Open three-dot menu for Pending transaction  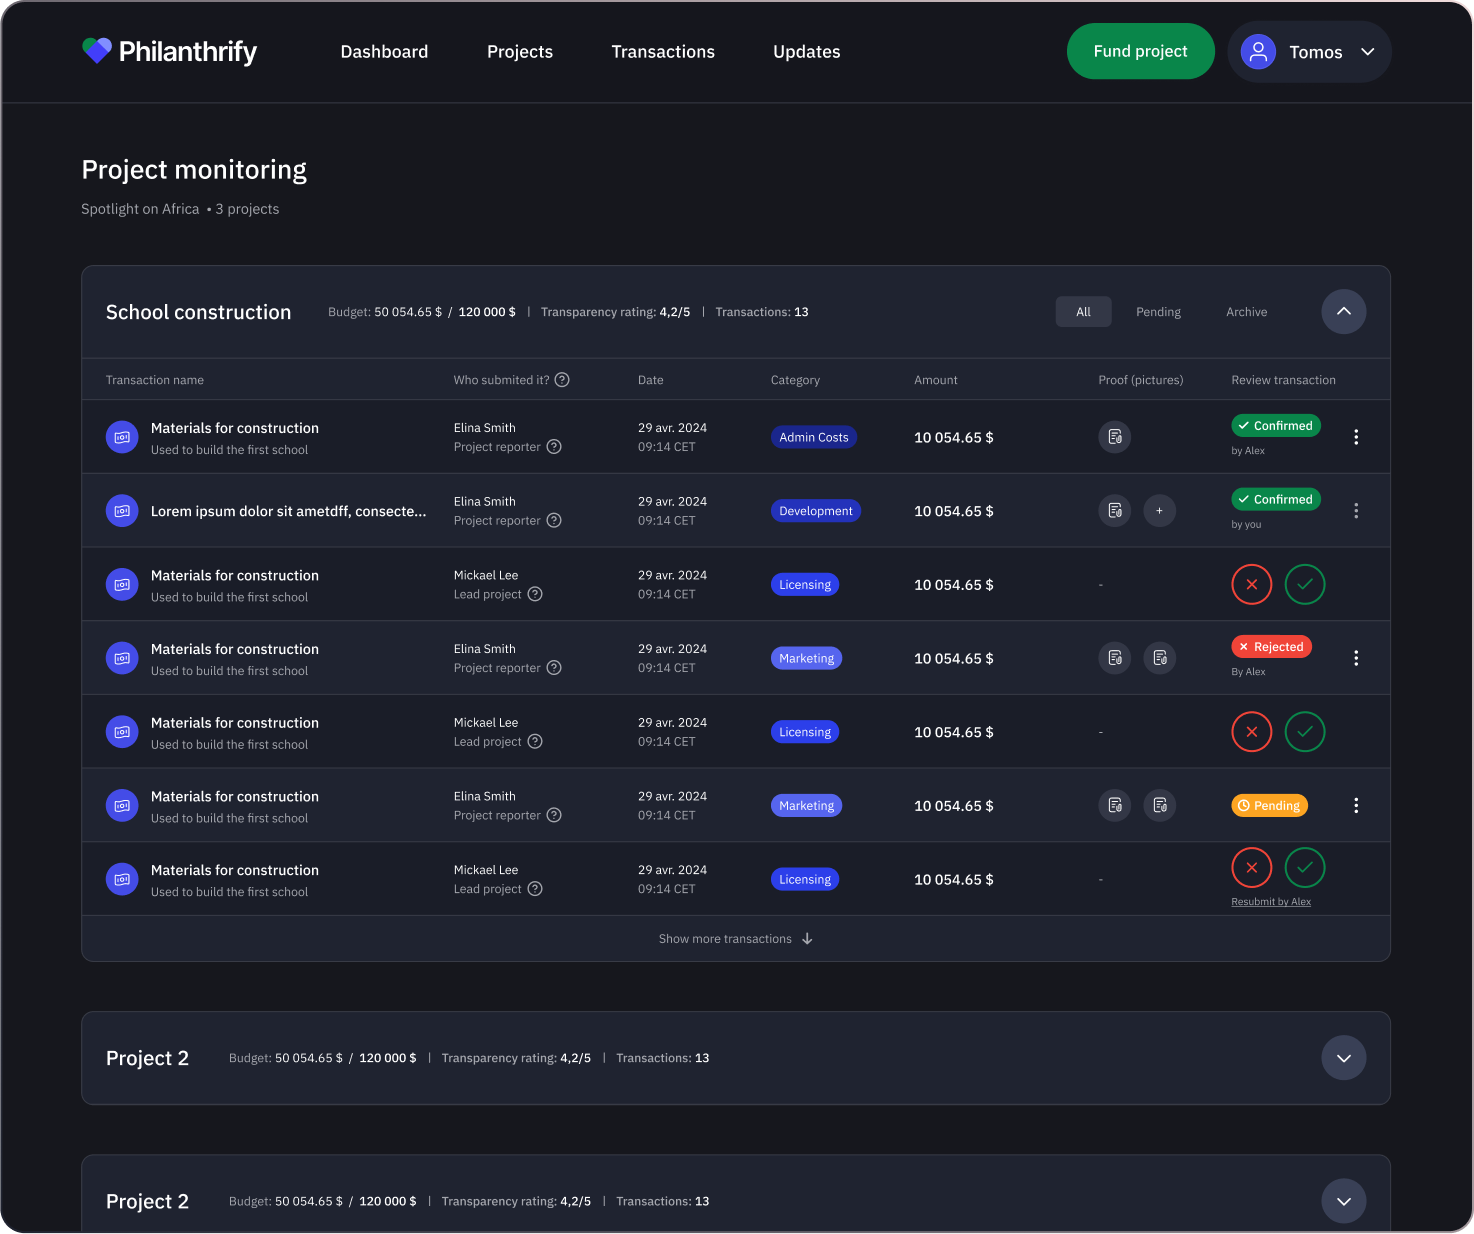1355,806
